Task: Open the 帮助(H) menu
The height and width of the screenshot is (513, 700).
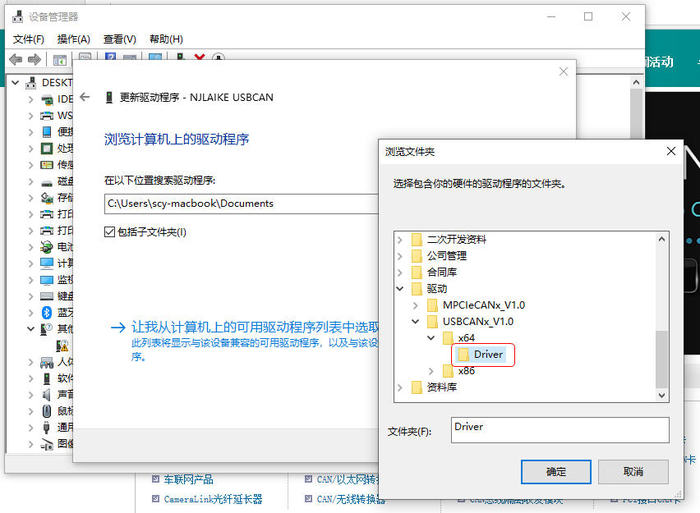Action: point(166,39)
